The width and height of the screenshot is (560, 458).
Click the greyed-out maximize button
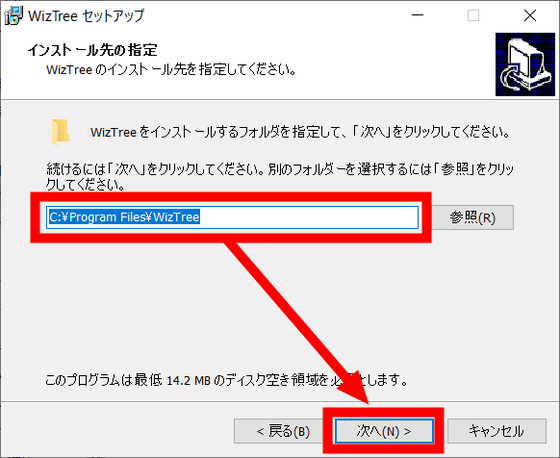click(473, 15)
